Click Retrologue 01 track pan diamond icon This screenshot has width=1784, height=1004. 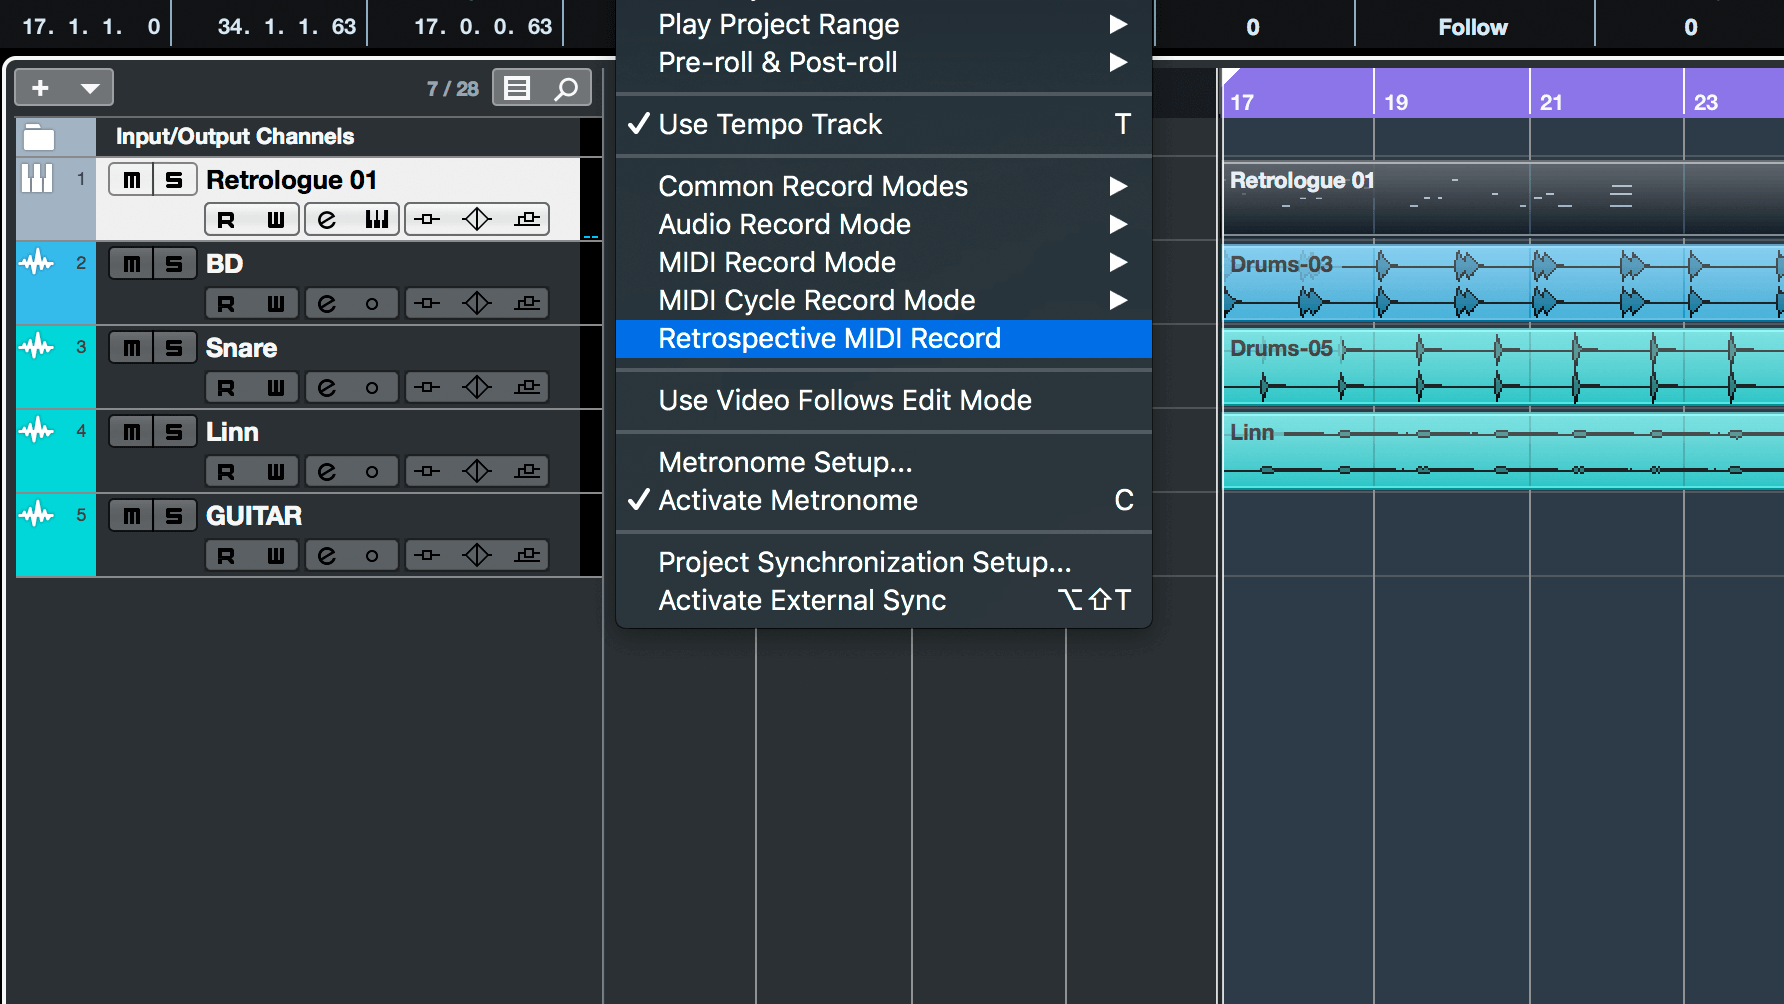click(x=477, y=219)
